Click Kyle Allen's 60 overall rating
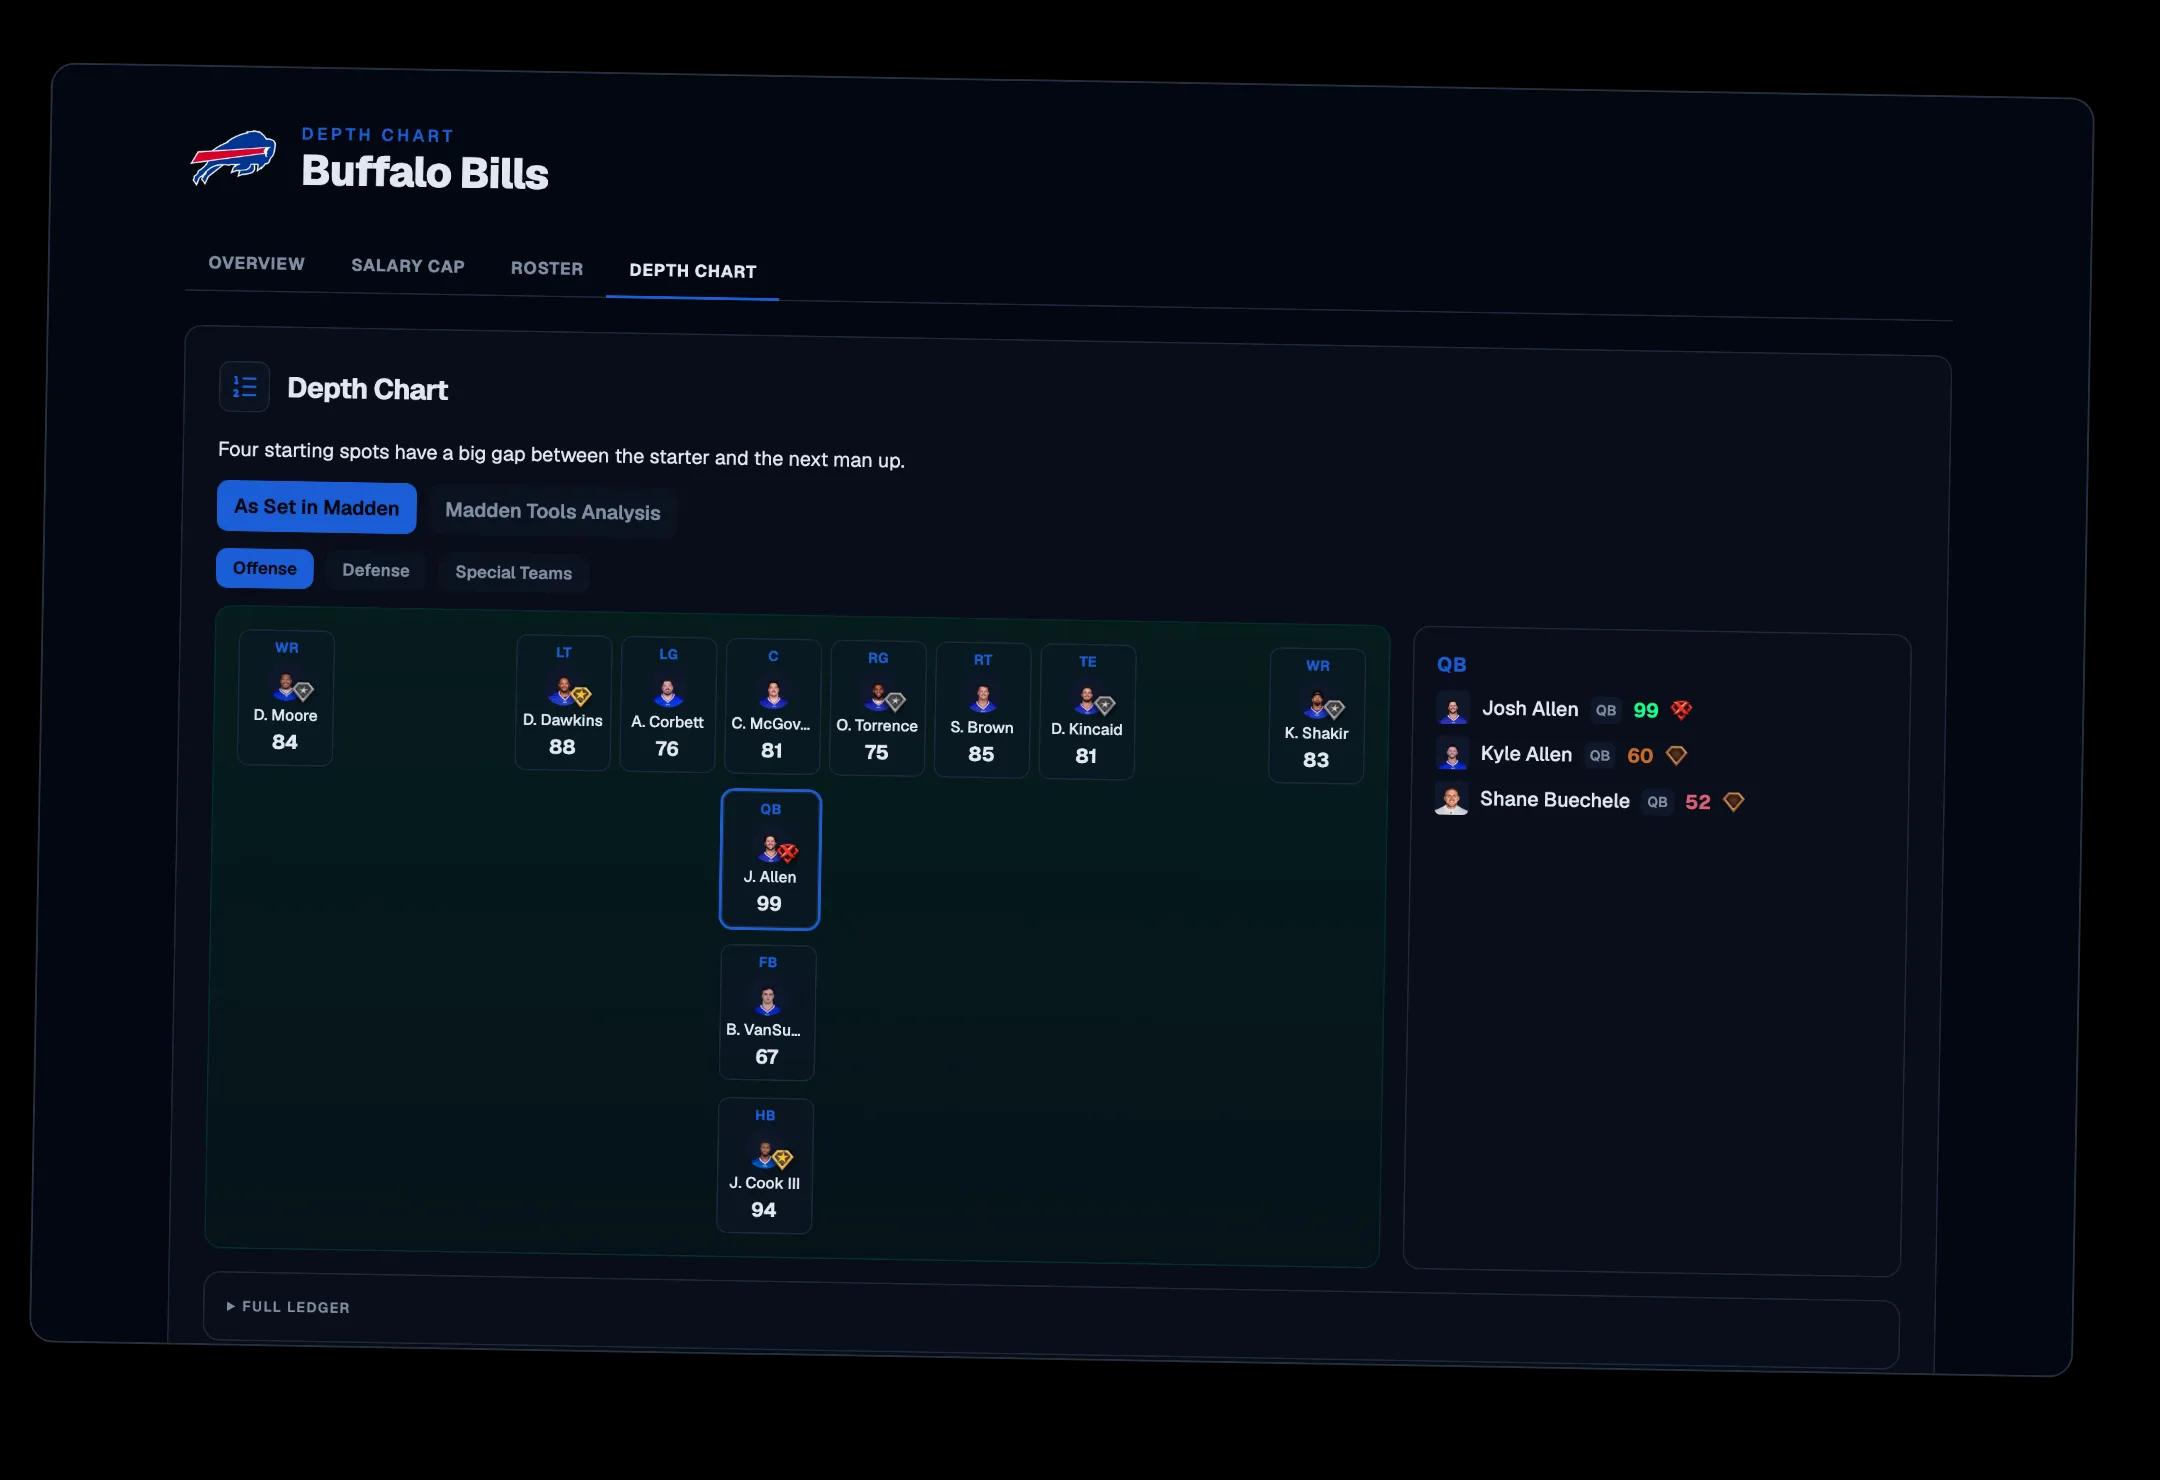This screenshot has height=1480, width=2160. point(1640,756)
